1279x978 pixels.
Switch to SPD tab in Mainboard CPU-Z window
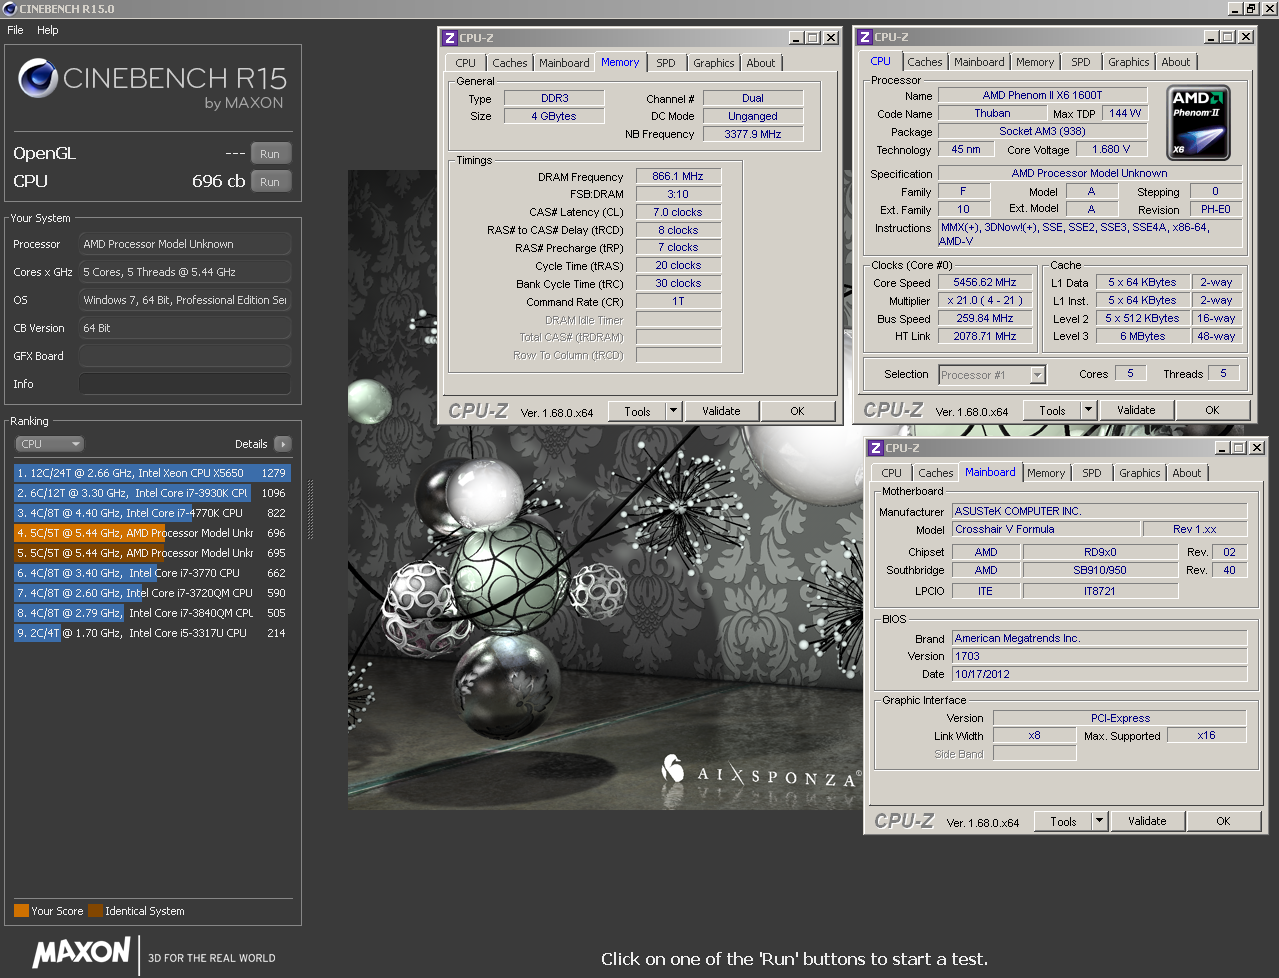point(1092,473)
